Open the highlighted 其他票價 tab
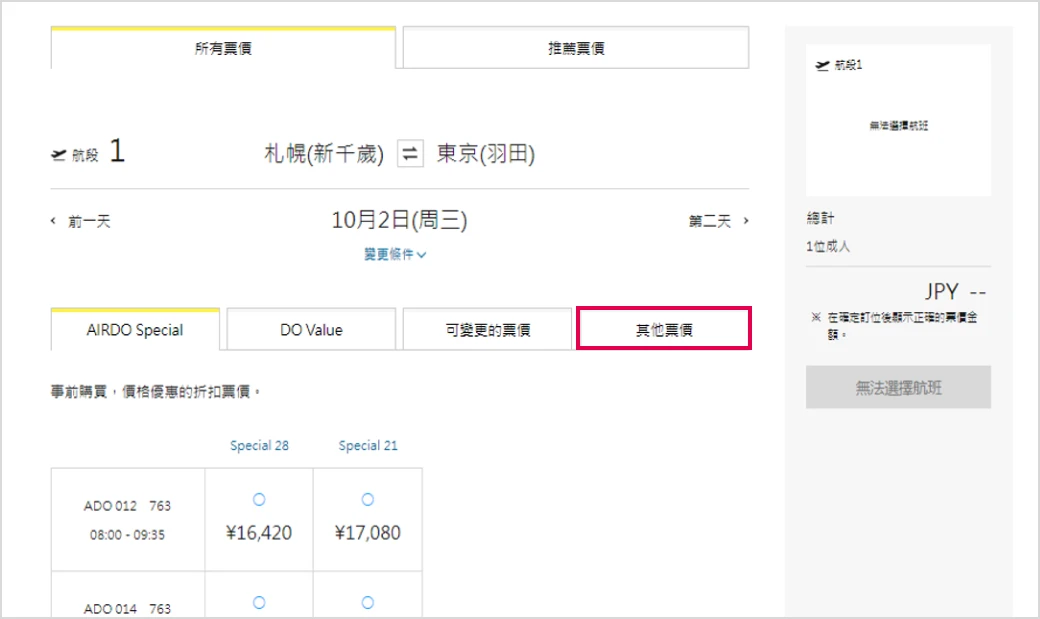Screen dimensions: 1040x619 click(x=664, y=328)
